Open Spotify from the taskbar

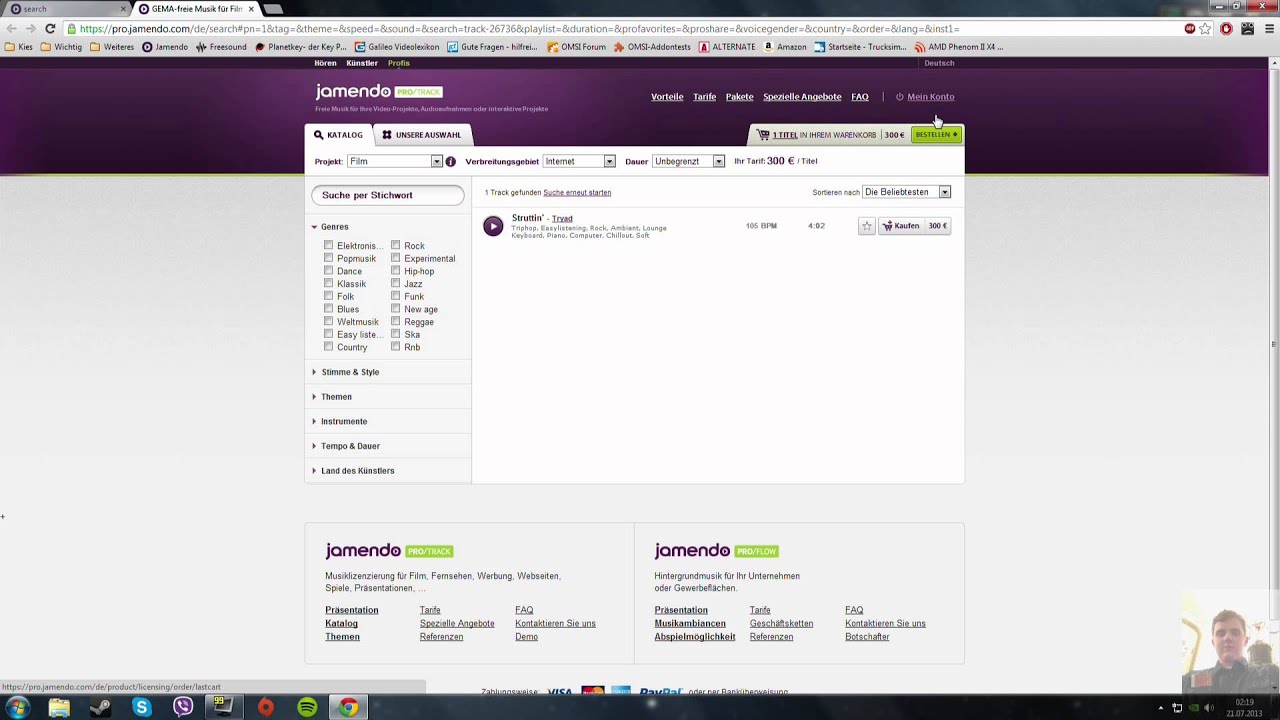click(307, 708)
